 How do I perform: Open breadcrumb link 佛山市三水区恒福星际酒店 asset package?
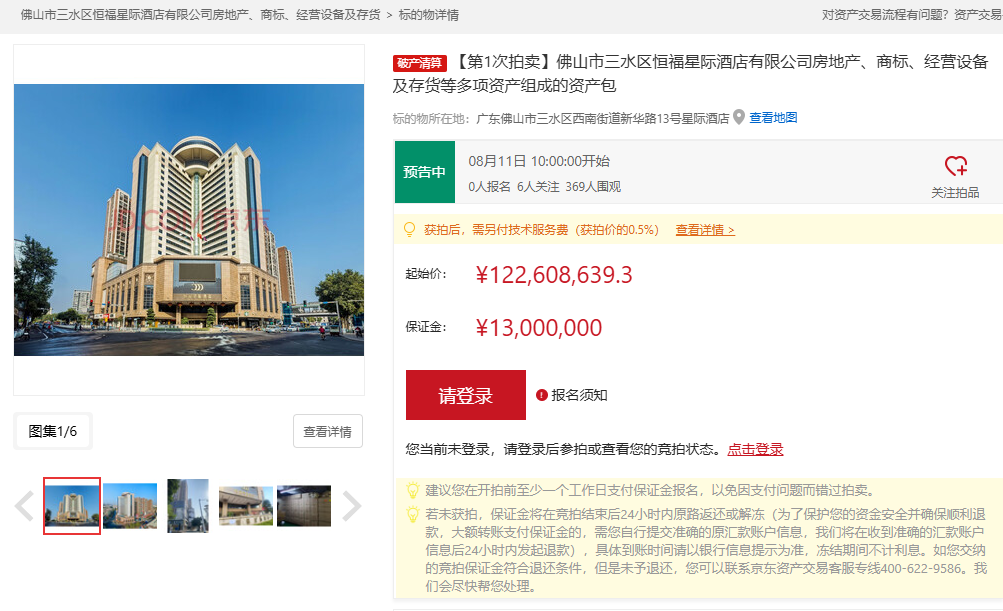coord(200,15)
